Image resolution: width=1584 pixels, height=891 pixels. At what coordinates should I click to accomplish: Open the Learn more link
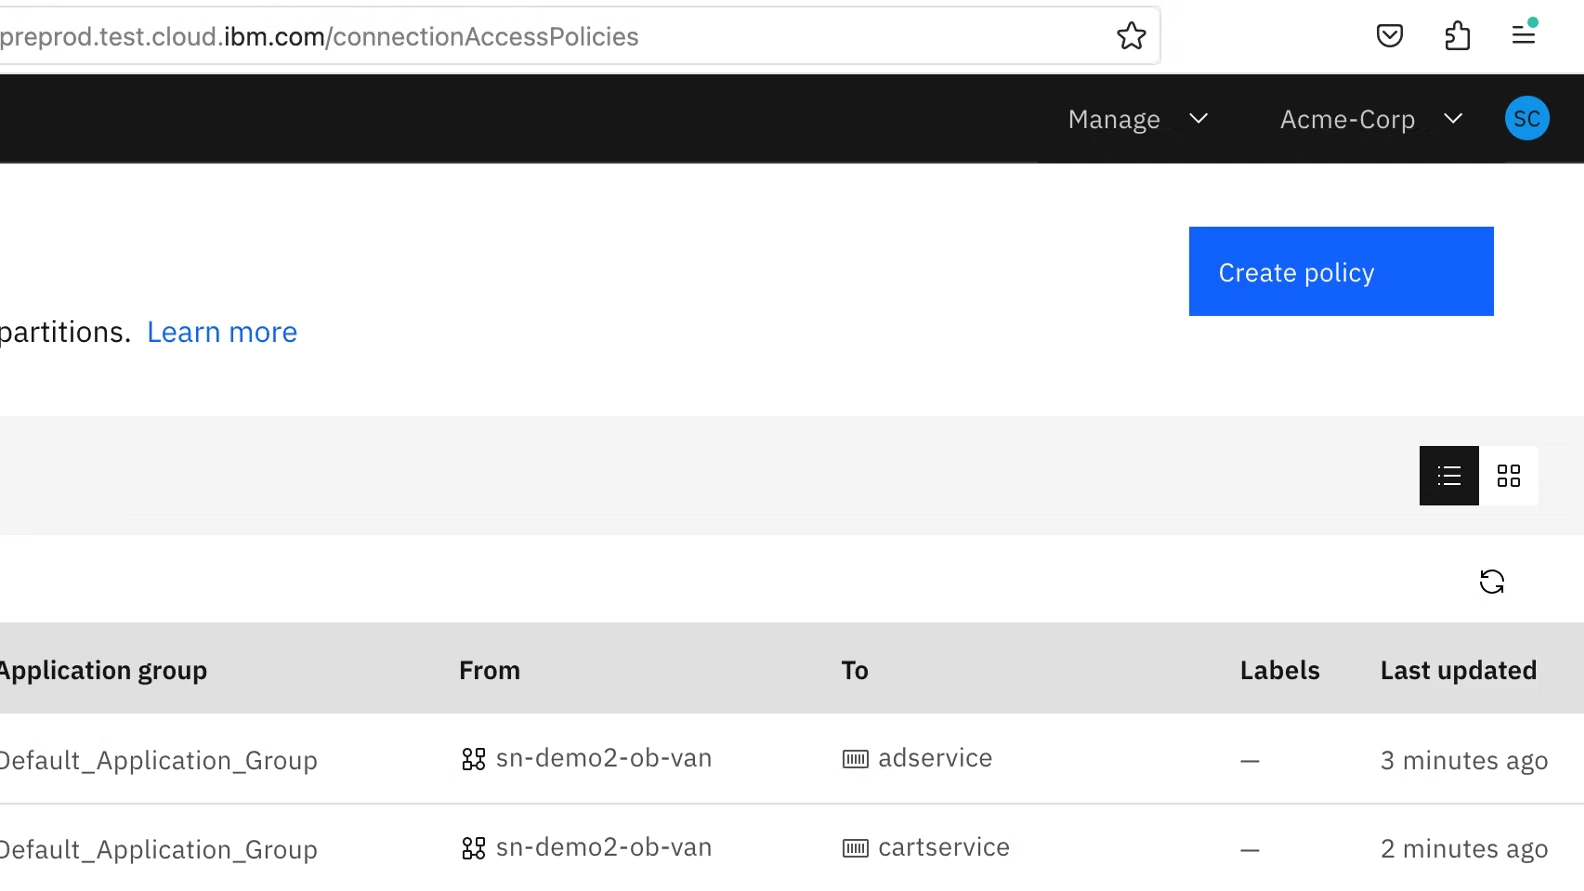tap(222, 332)
